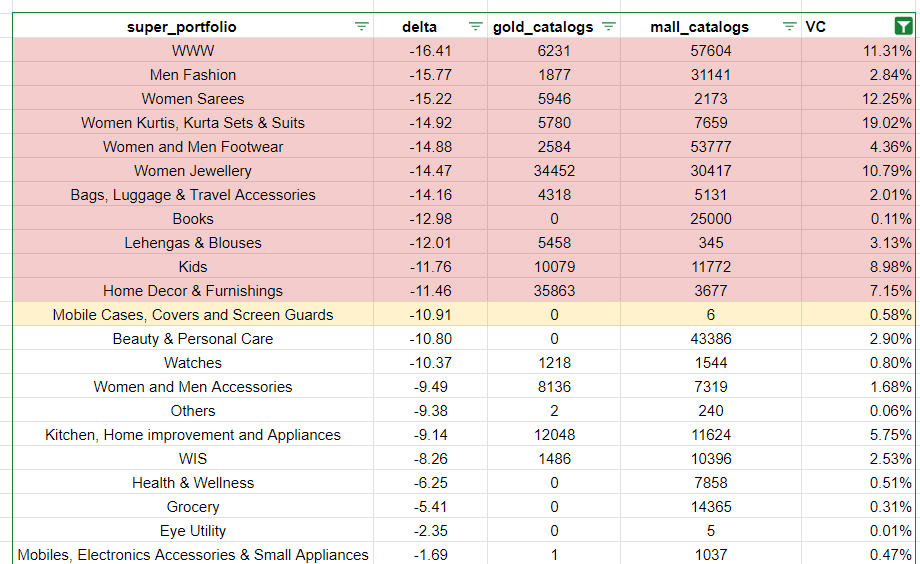Click the Books portfolio cell
The width and height of the screenshot is (920, 564).
coord(193,219)
